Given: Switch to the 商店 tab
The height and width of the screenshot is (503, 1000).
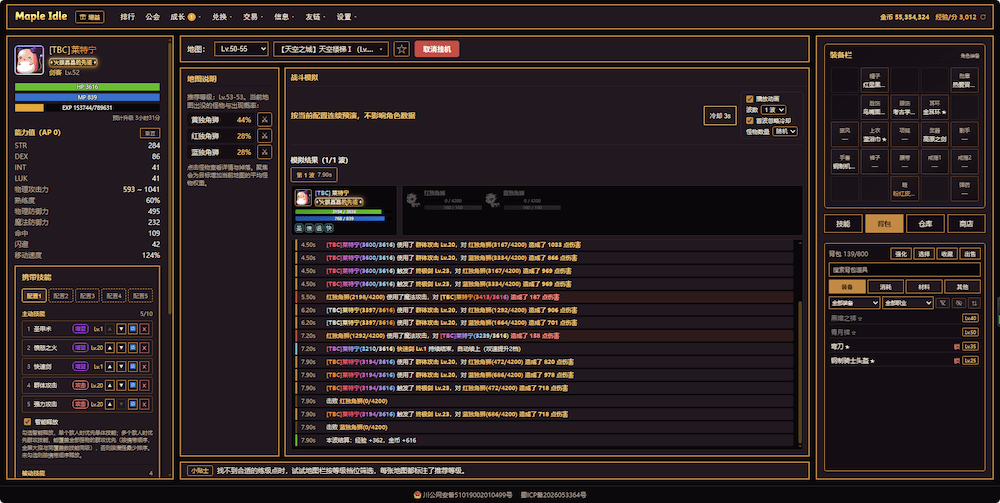Looking at the screenshot, I should 966,224.
